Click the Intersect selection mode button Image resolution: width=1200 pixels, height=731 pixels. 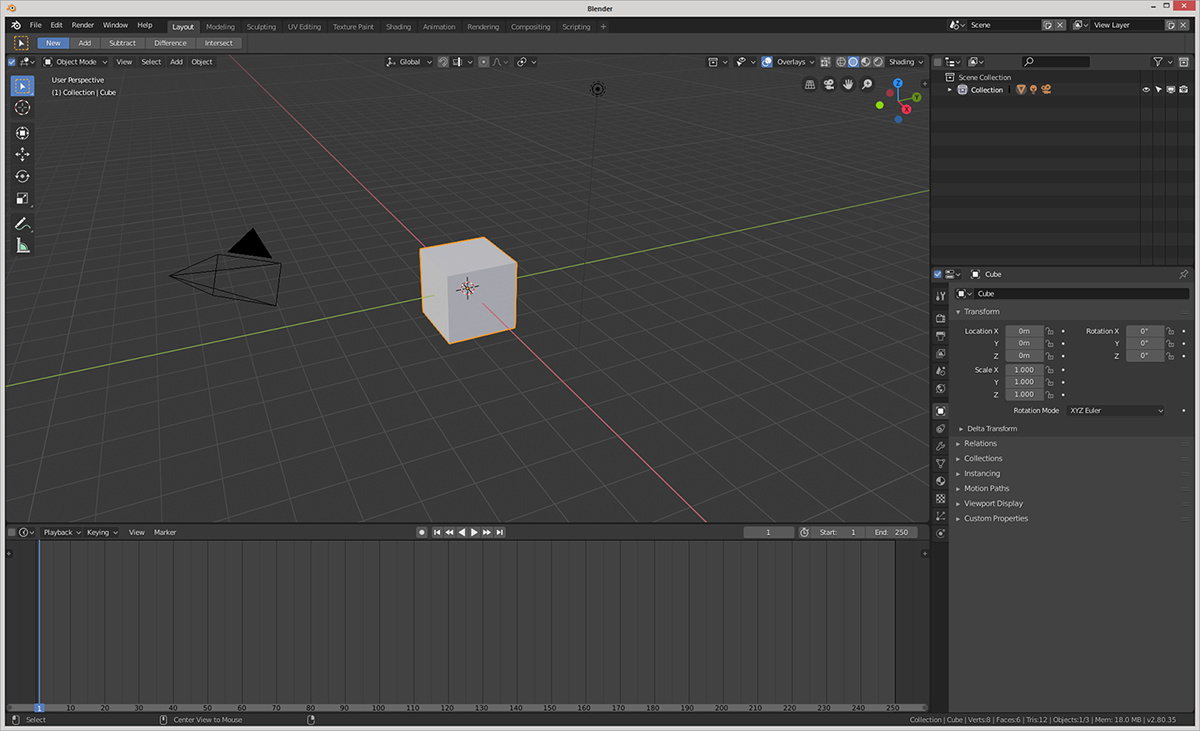pyautogui.click(x=218, y=43)
